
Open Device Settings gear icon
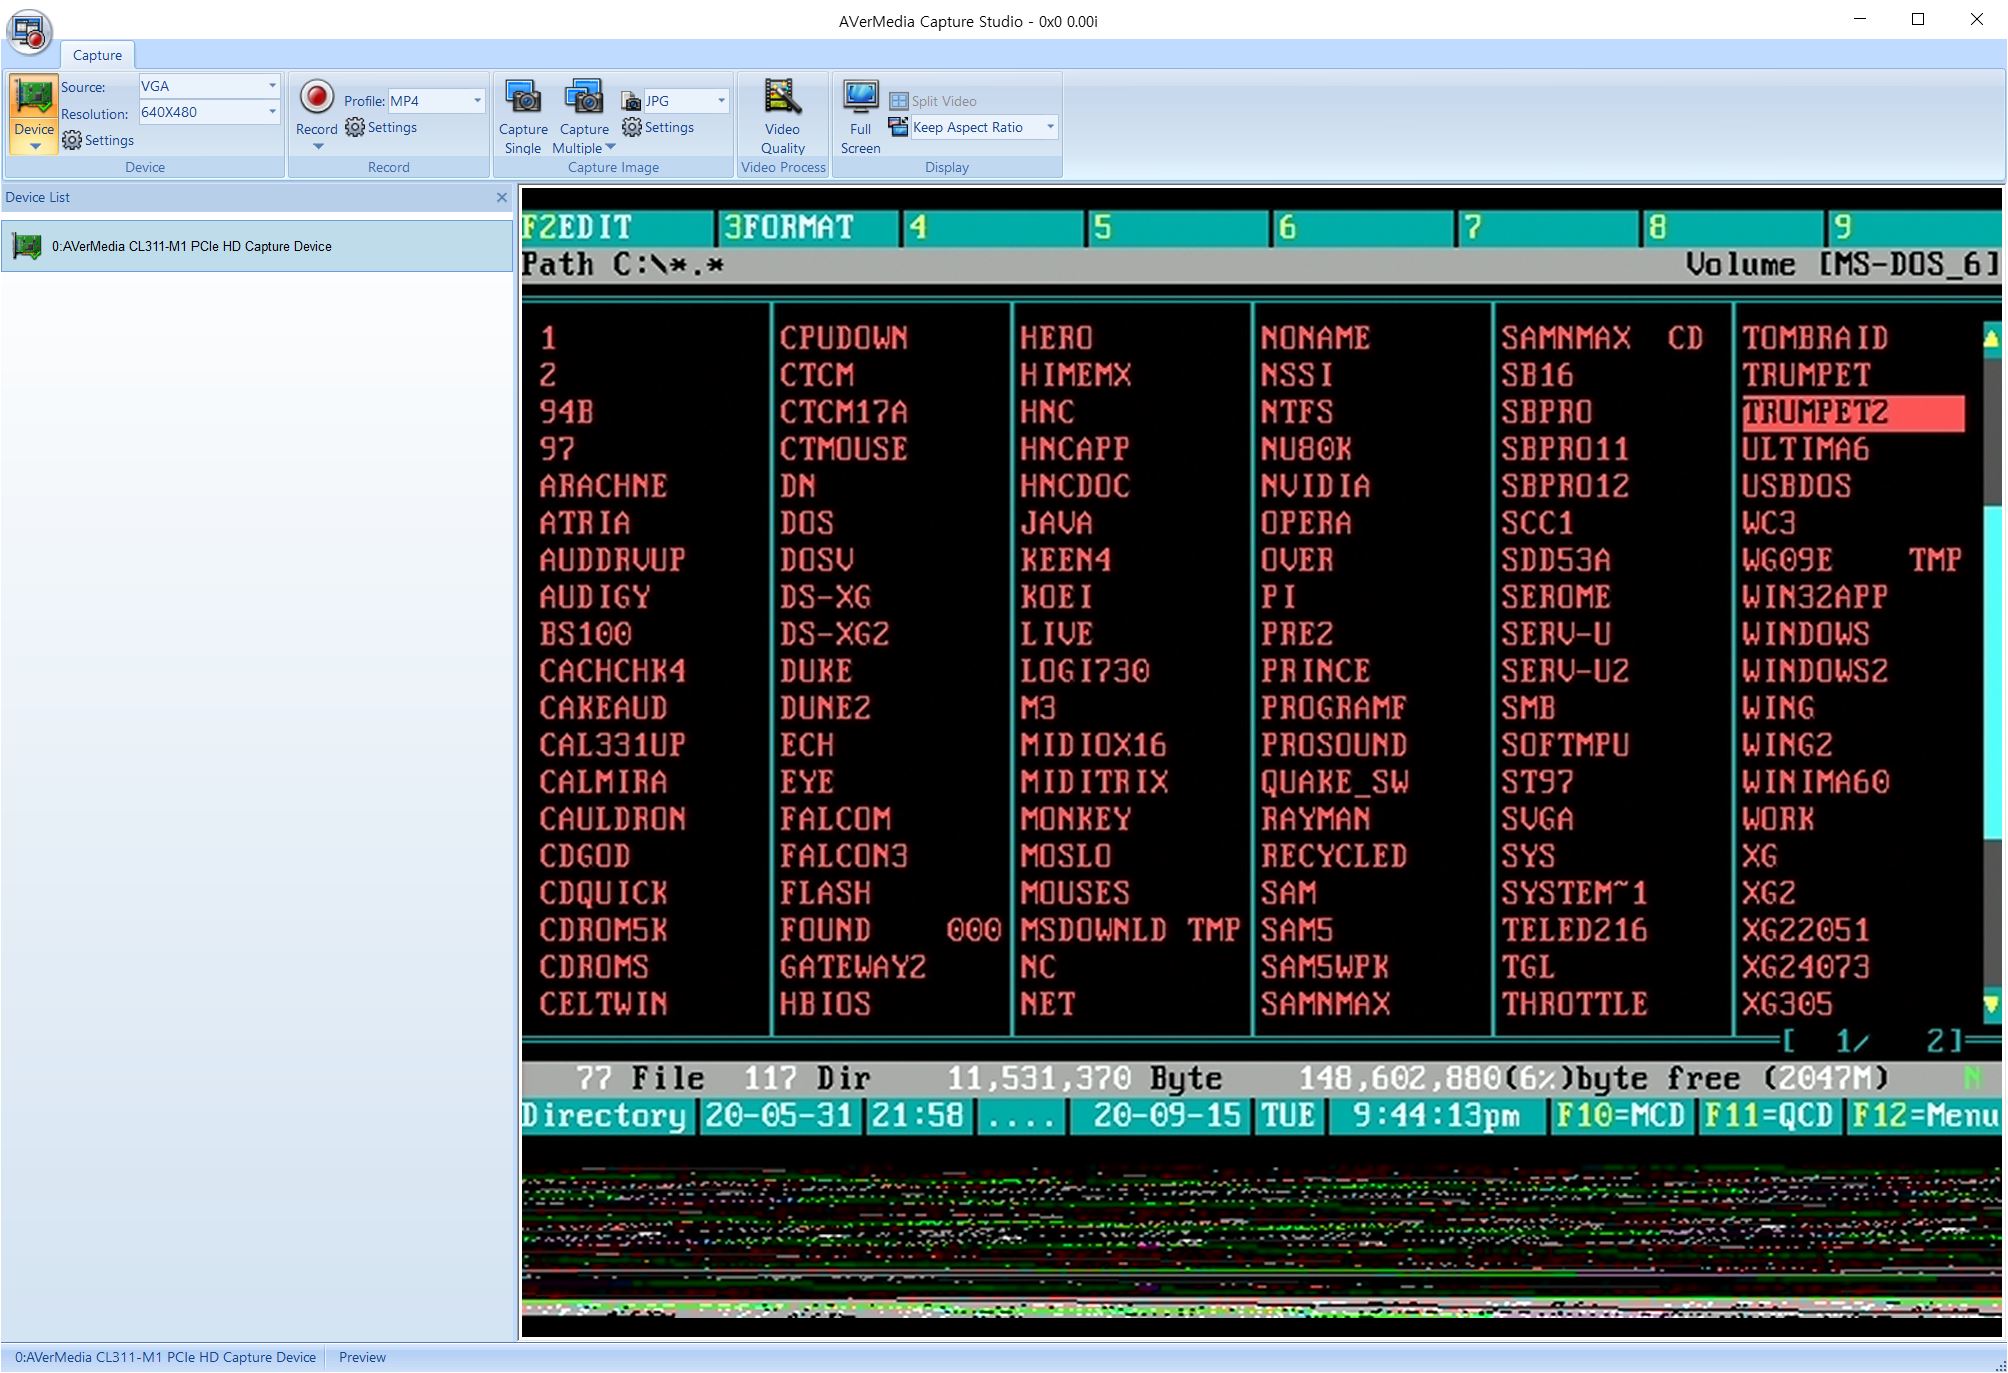pyautogui.click(x=72, y=141)
